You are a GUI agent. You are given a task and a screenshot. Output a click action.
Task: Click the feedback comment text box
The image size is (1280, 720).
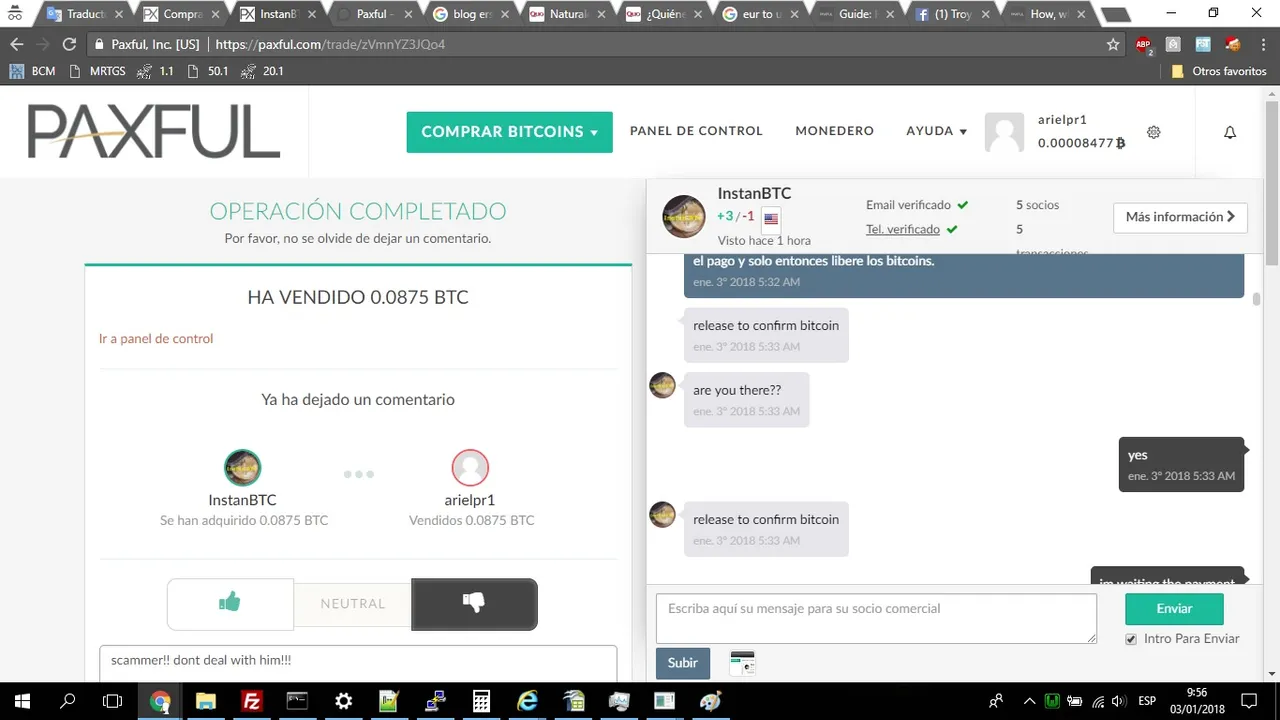coord(358,663)
